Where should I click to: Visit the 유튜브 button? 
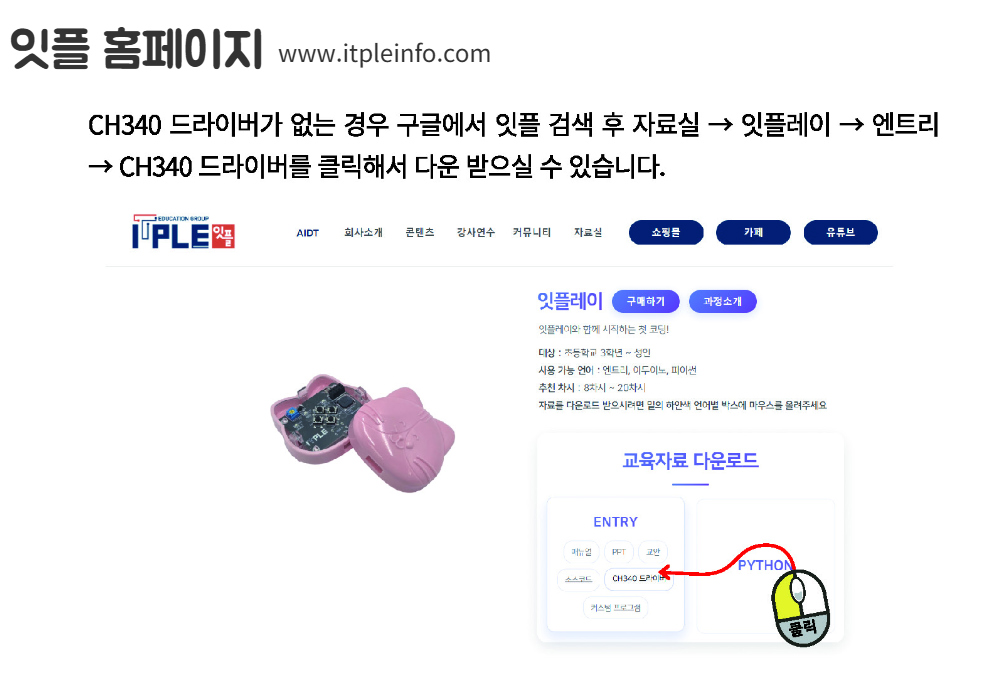pos(841,232)
